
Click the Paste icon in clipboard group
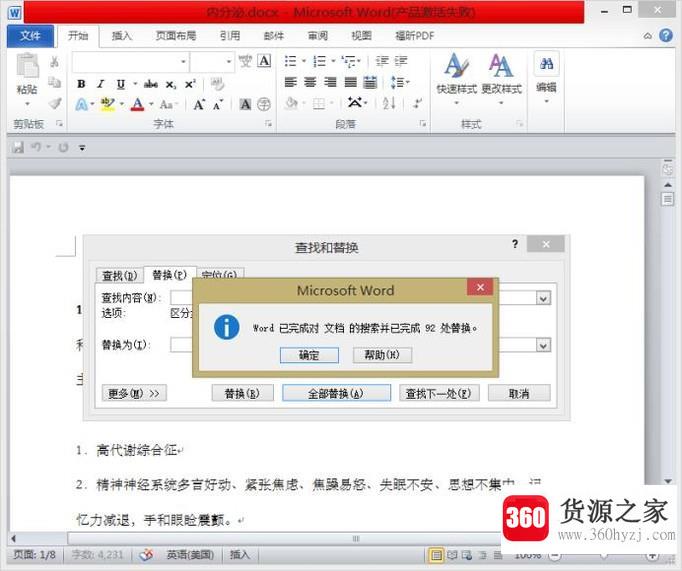[x=27, y=65]
